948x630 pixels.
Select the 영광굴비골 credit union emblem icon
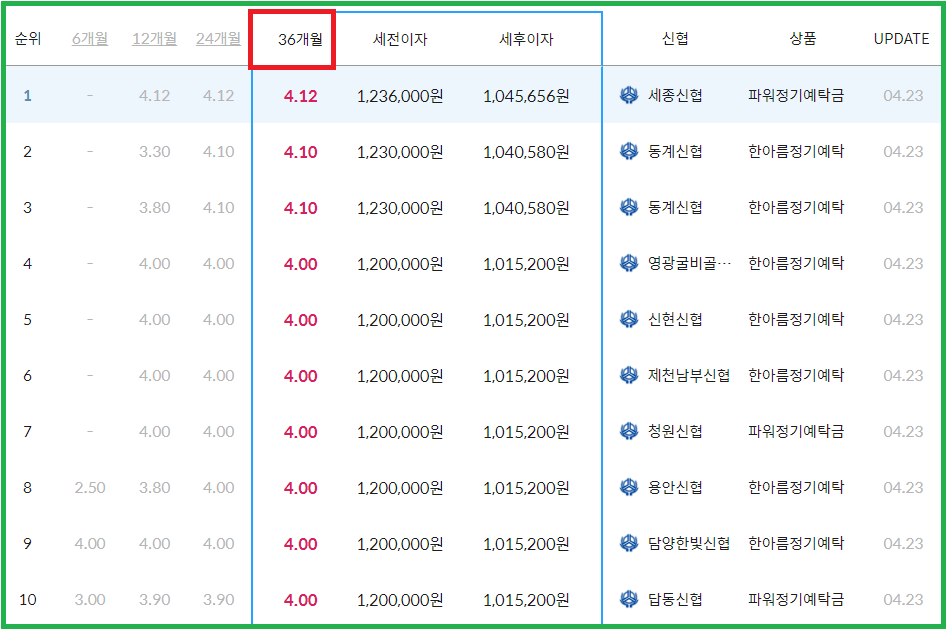pos(631,261)
